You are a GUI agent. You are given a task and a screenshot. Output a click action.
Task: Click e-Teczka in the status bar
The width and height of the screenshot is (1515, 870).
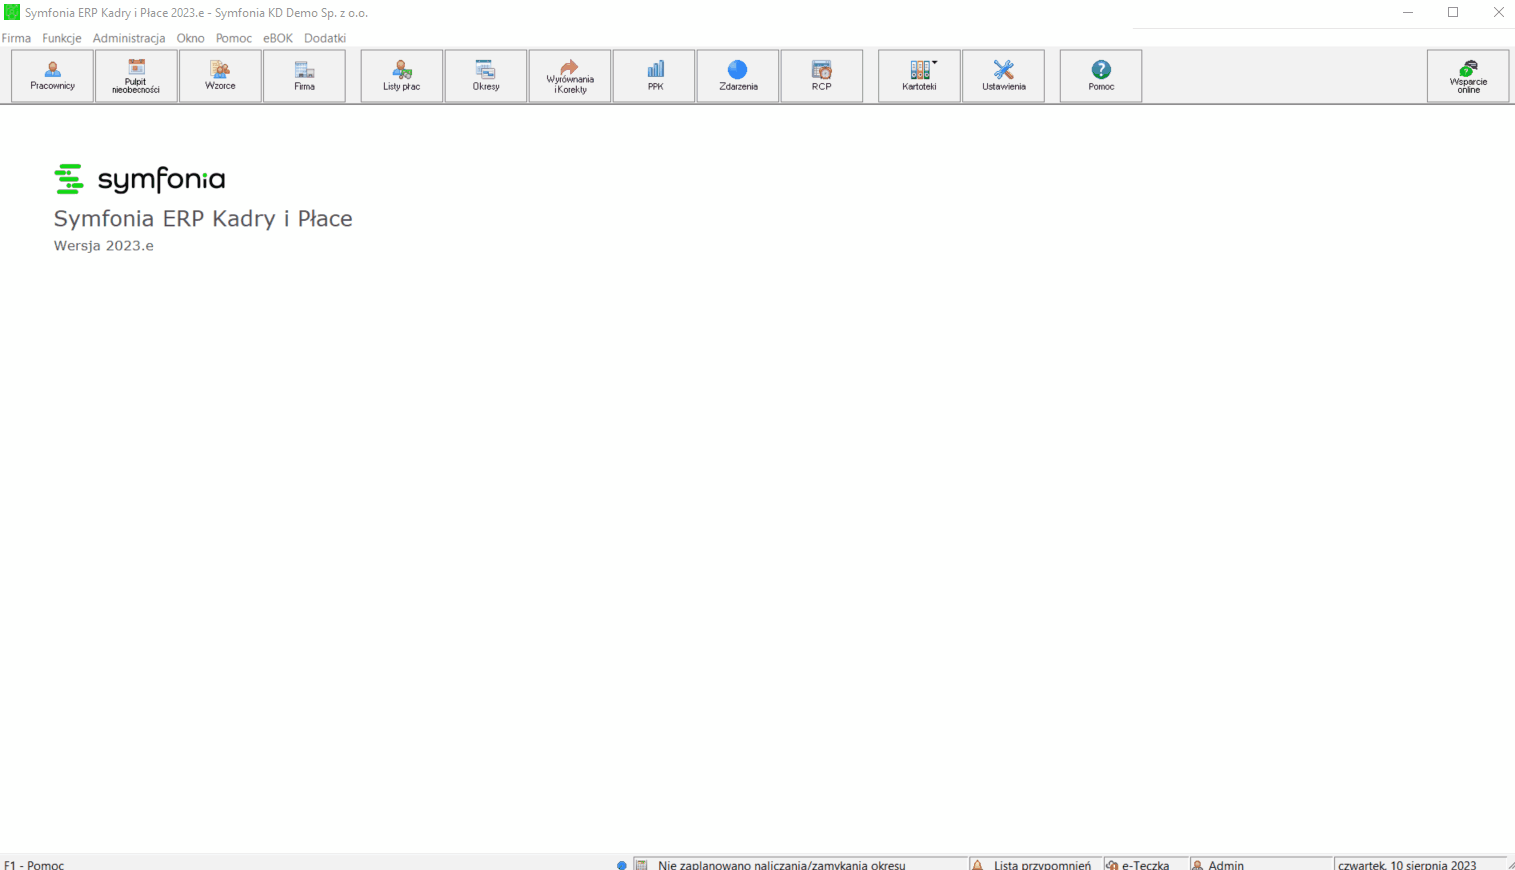pyautogui.click(x=1146, y=864)
